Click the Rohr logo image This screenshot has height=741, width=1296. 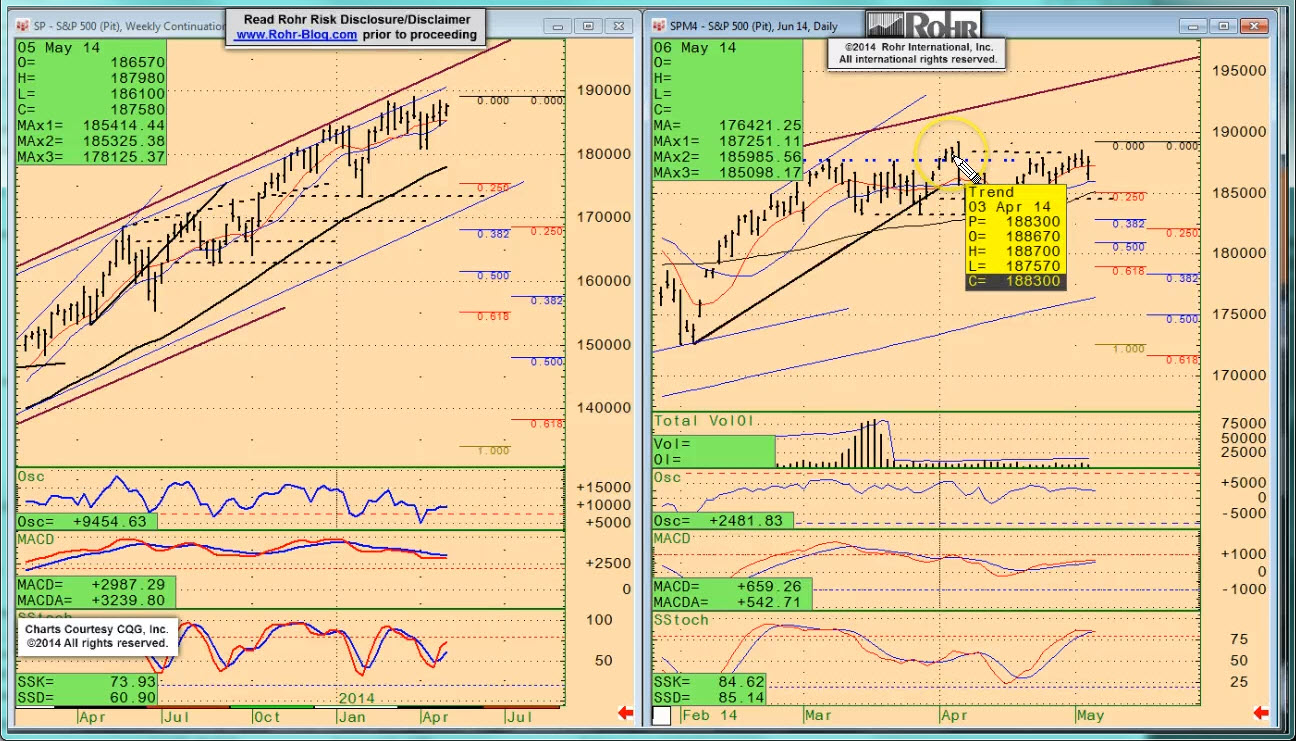923,25
